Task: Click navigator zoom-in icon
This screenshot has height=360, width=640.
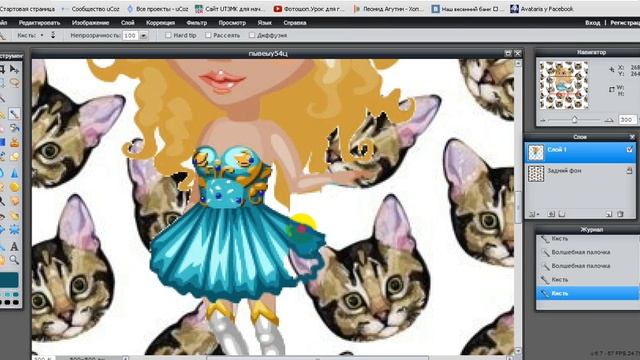Action: [609, 120]
